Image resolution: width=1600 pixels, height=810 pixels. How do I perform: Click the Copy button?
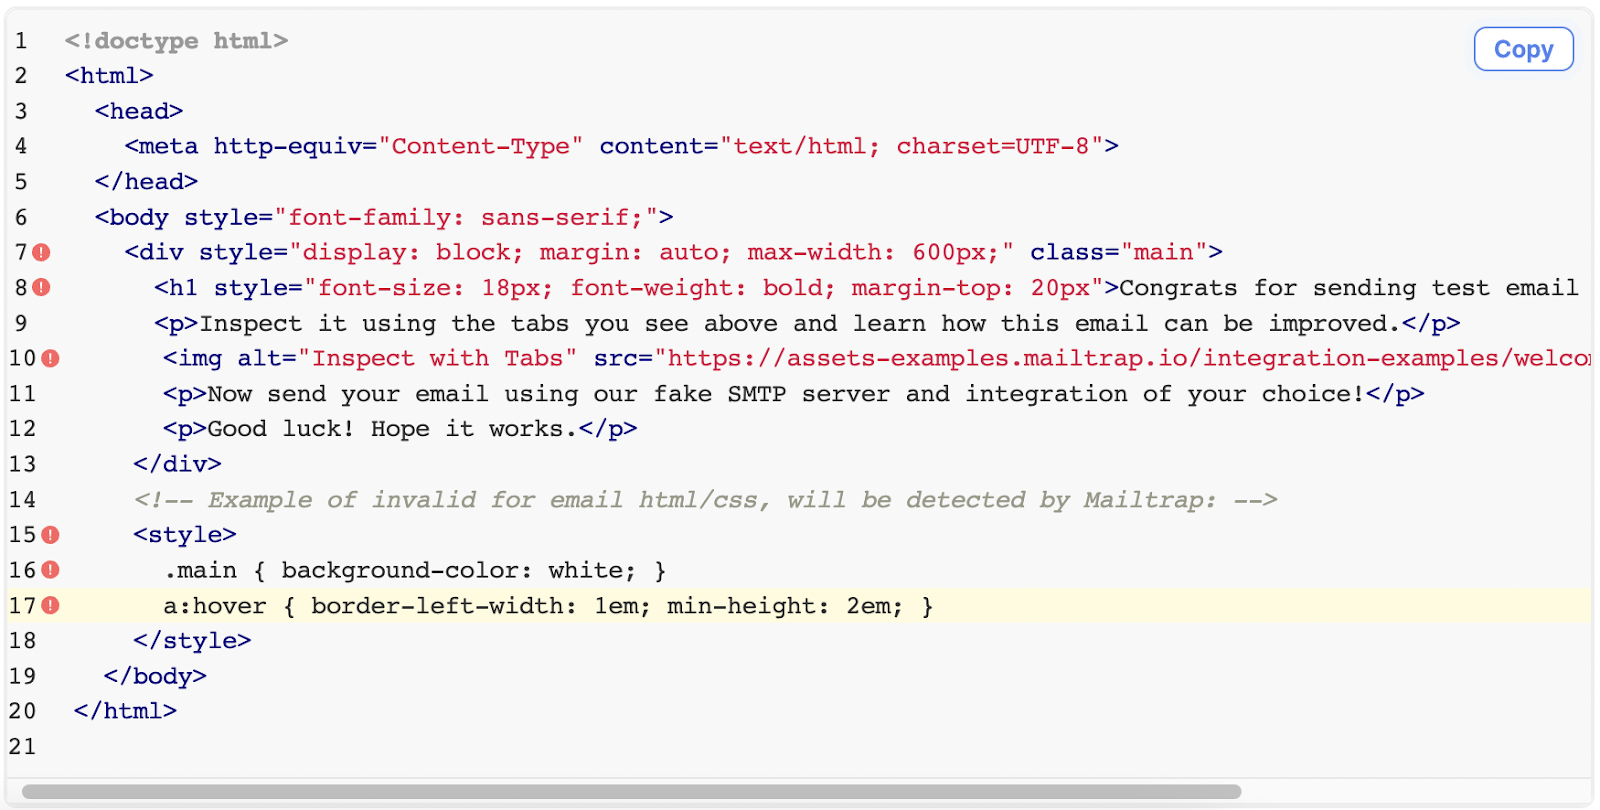[1523, 49]
